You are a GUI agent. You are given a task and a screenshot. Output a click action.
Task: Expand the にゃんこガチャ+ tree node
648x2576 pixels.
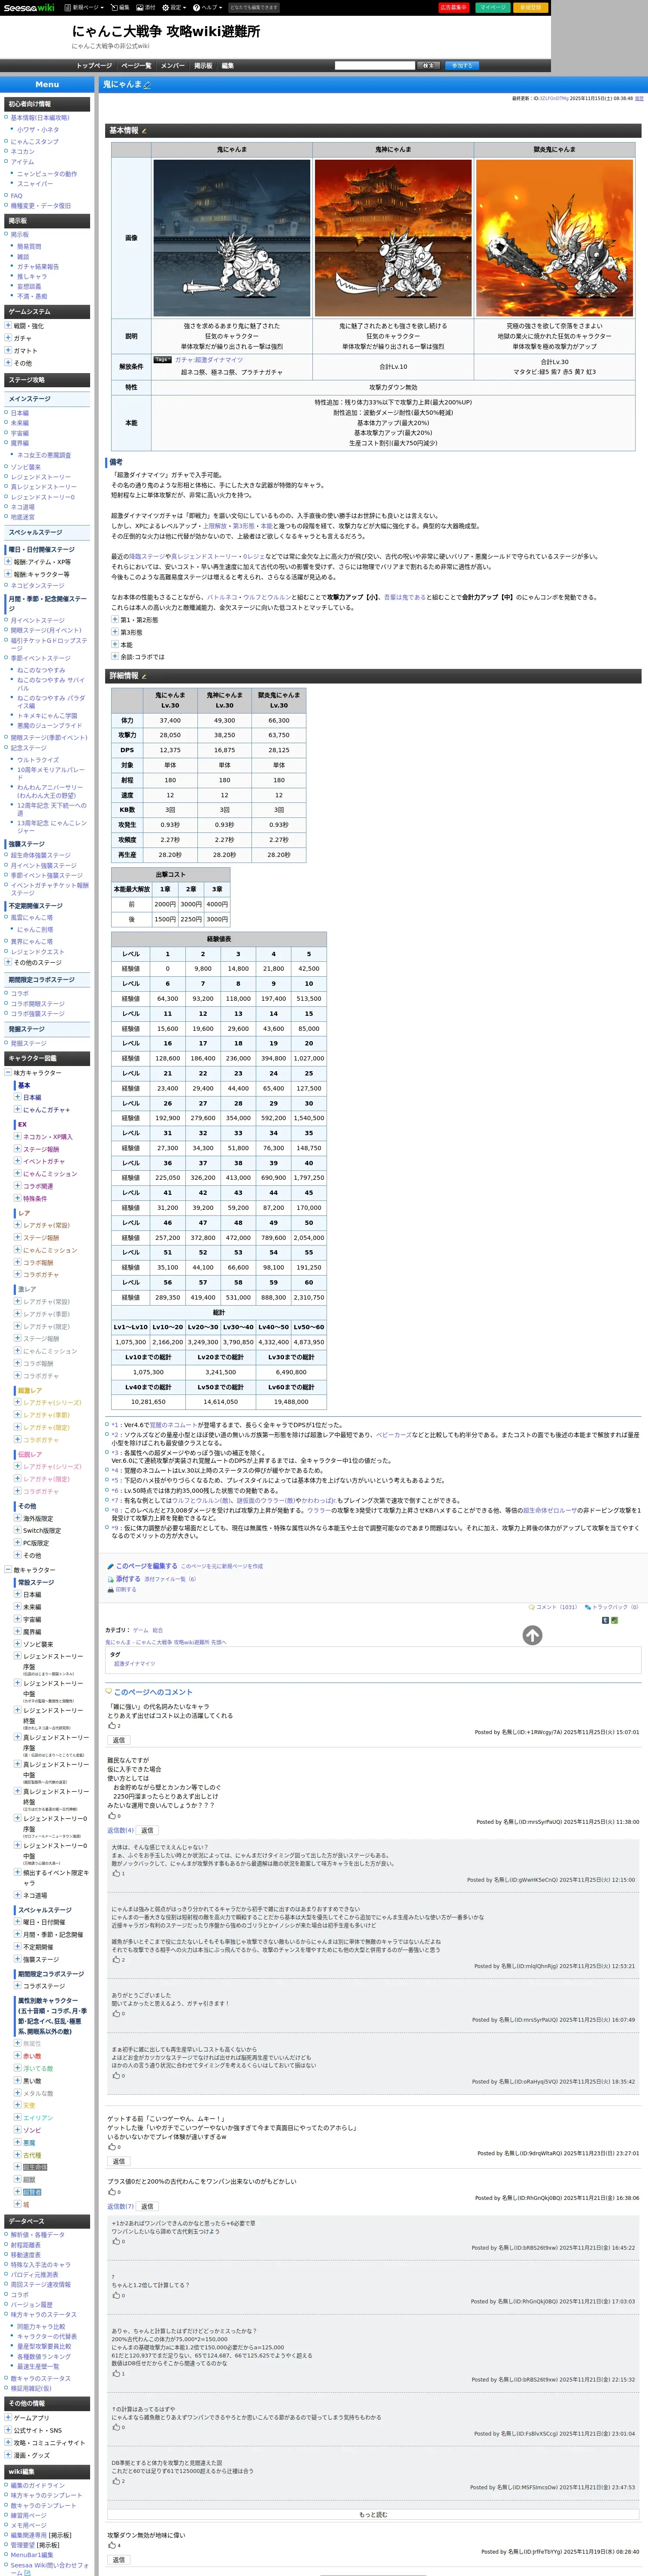[x=17, y=1110]
